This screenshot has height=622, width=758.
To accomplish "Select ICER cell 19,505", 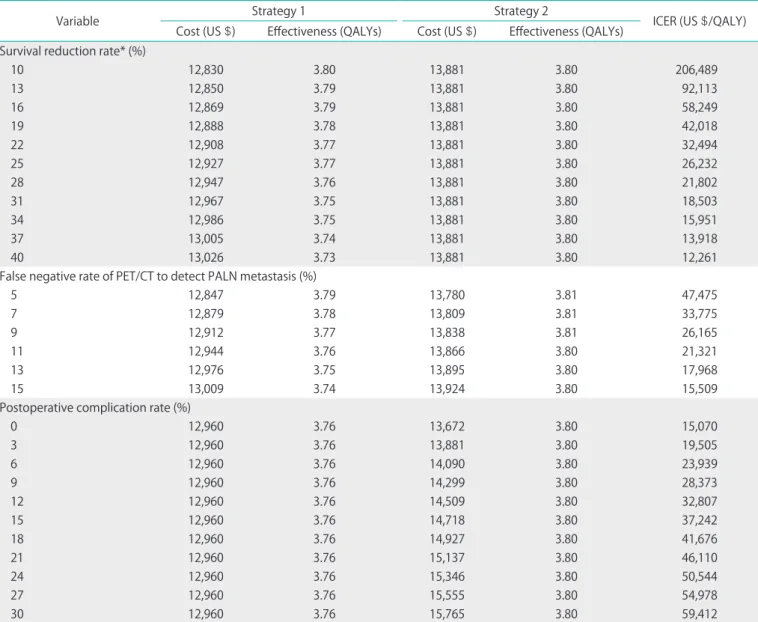I will click(x=700, y=446).
